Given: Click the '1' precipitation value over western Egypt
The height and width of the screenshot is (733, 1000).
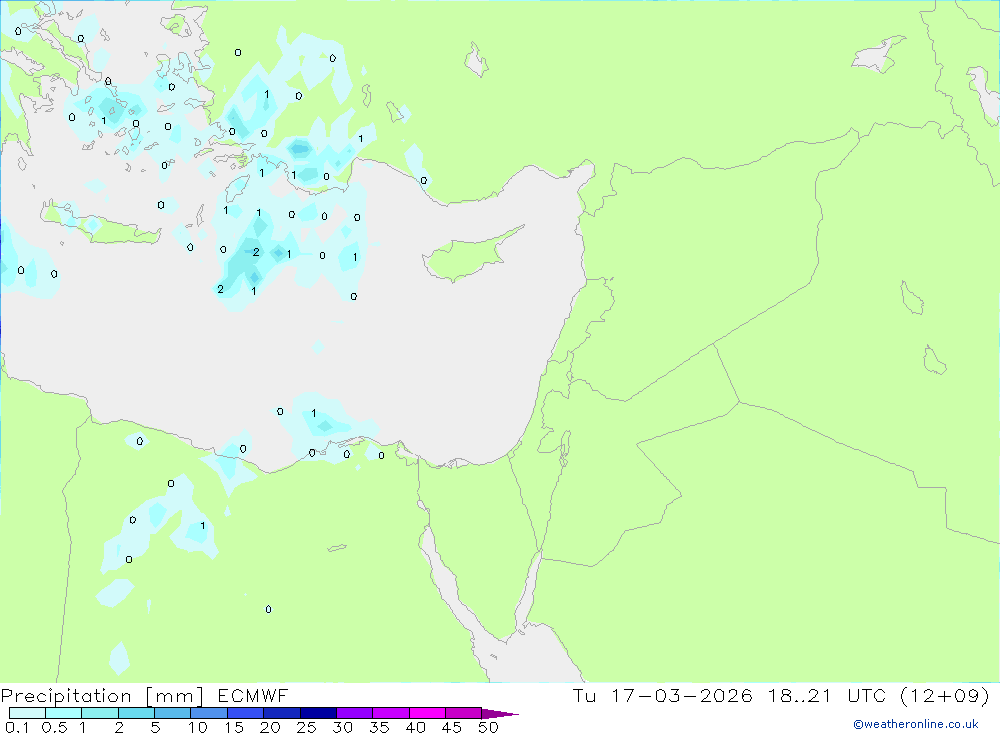Looking at the screenshot, I should 203,526.
